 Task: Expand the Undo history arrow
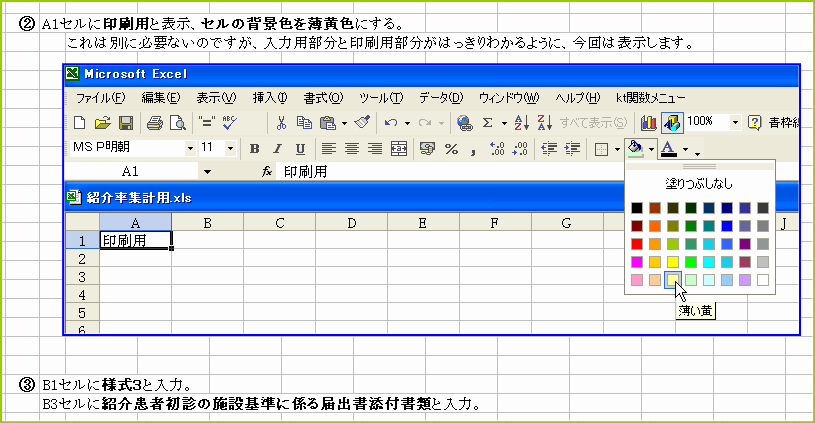point(407,124)
